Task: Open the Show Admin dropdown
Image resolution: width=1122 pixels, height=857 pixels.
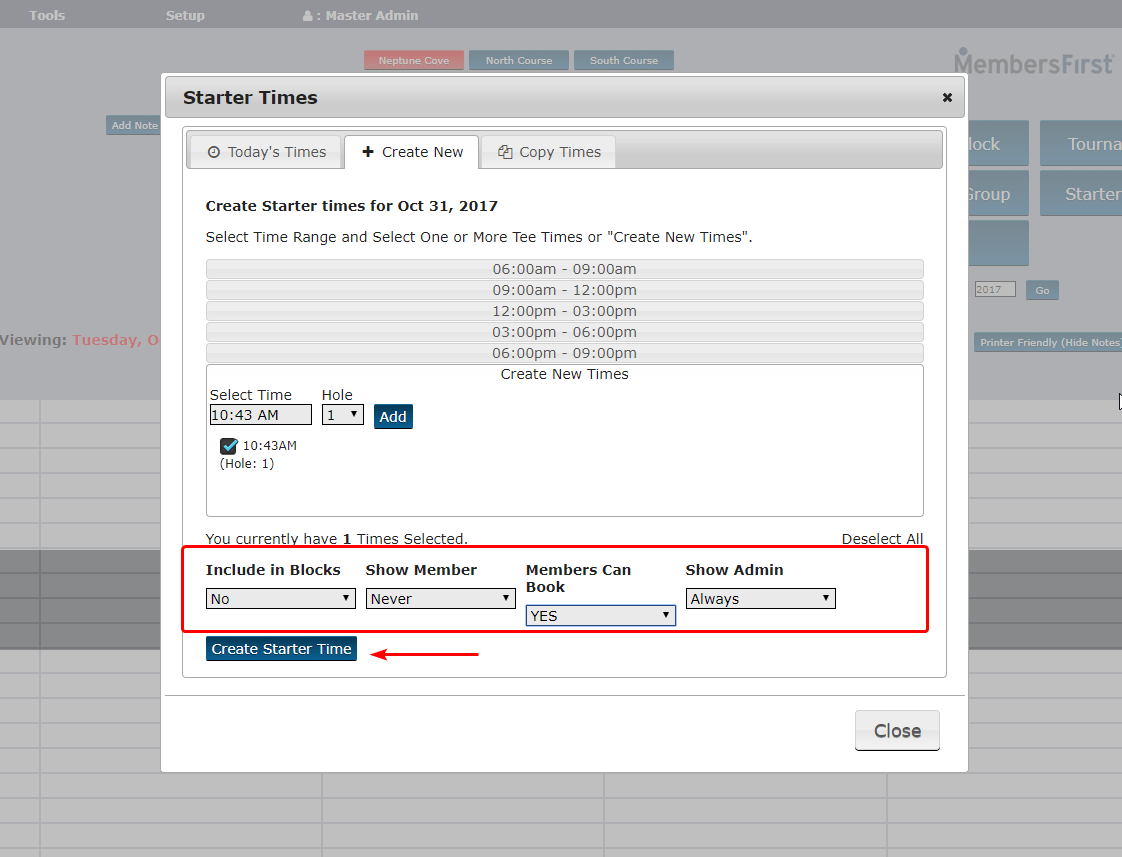Action: (x=760, y=598)
